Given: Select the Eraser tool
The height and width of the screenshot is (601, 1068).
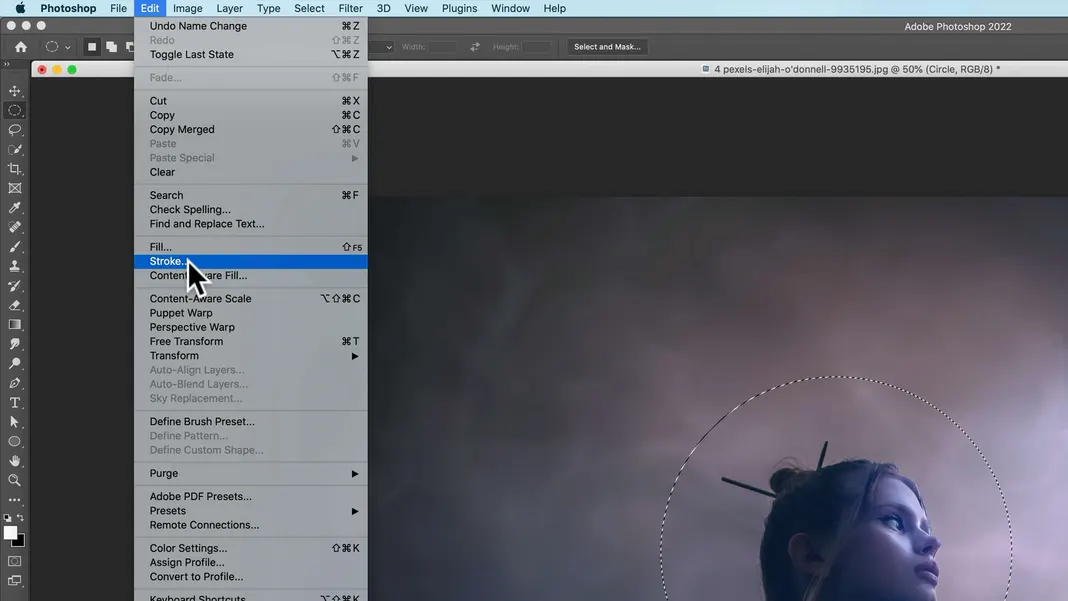Looking at the screenshot, I should click(x=14, y=305).
